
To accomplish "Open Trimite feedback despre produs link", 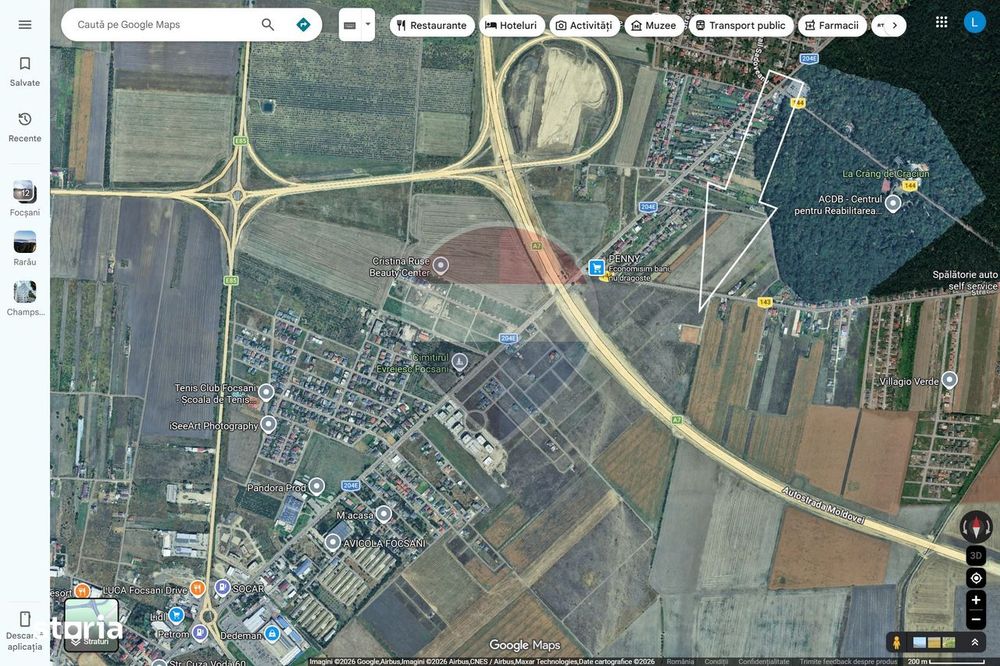I will (848, 662).
